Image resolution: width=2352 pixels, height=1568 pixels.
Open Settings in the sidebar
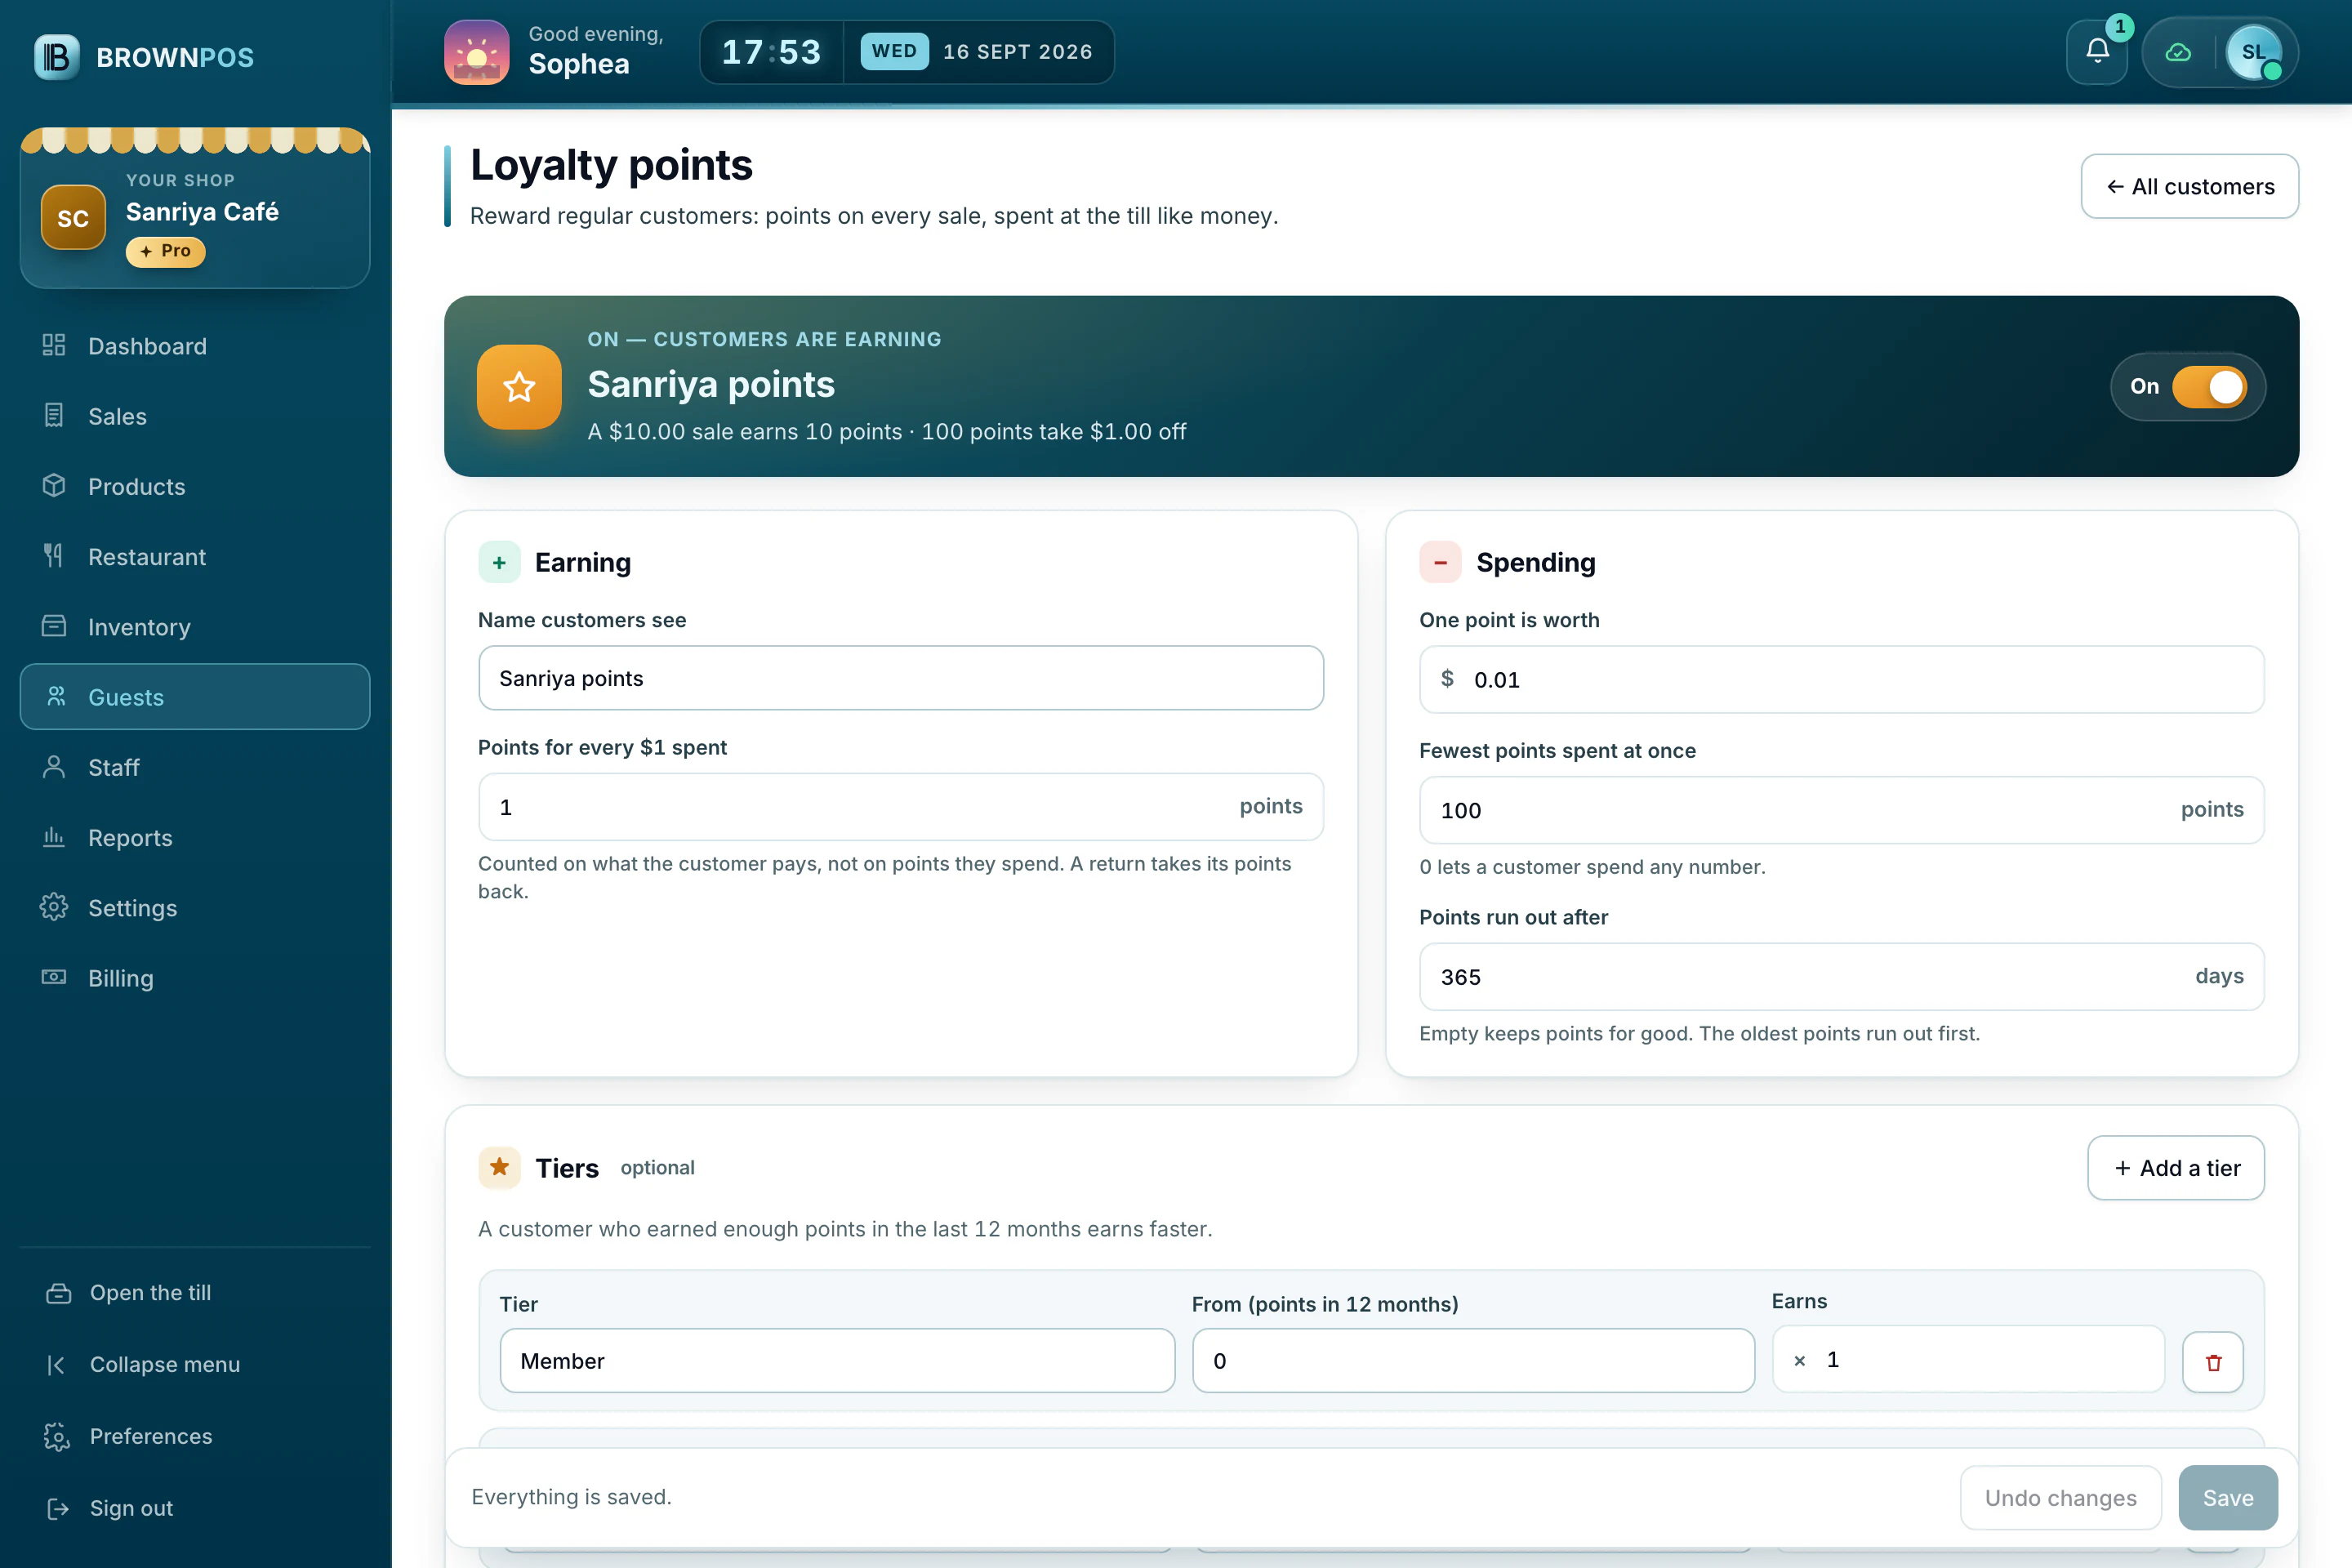(195, 908)
